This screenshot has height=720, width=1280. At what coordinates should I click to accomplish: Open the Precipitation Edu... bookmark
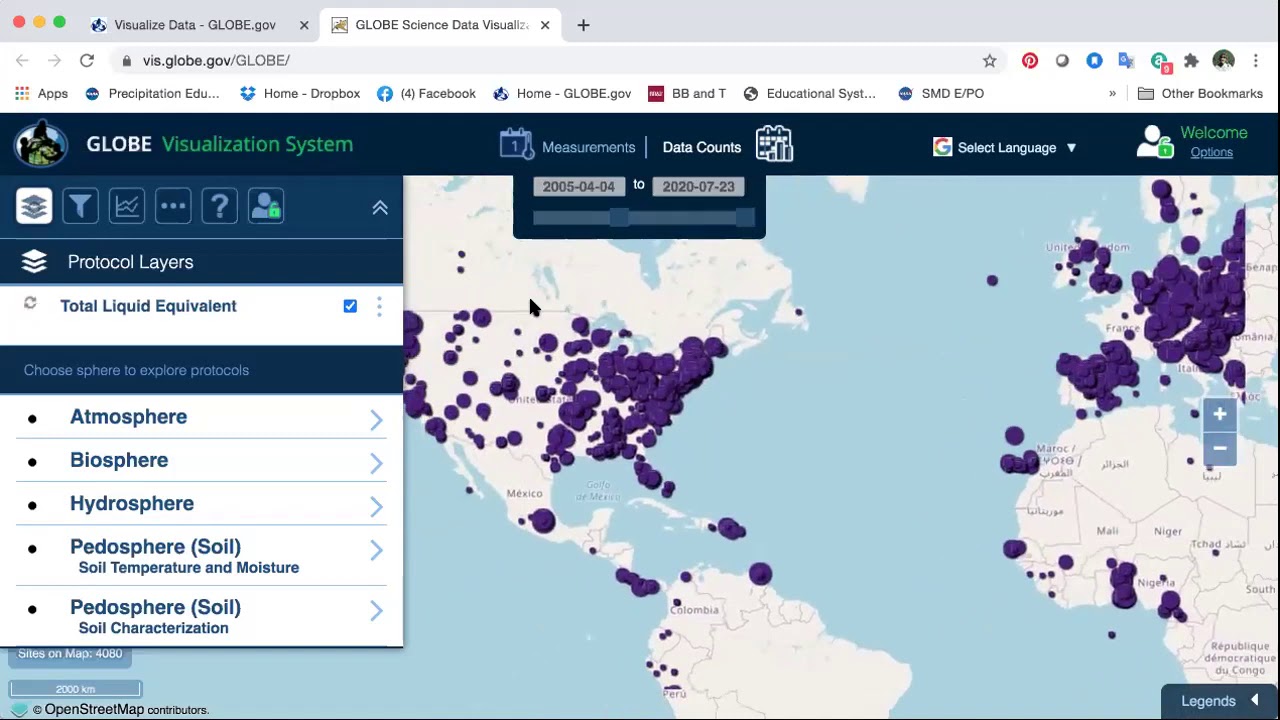pos(152,93)
